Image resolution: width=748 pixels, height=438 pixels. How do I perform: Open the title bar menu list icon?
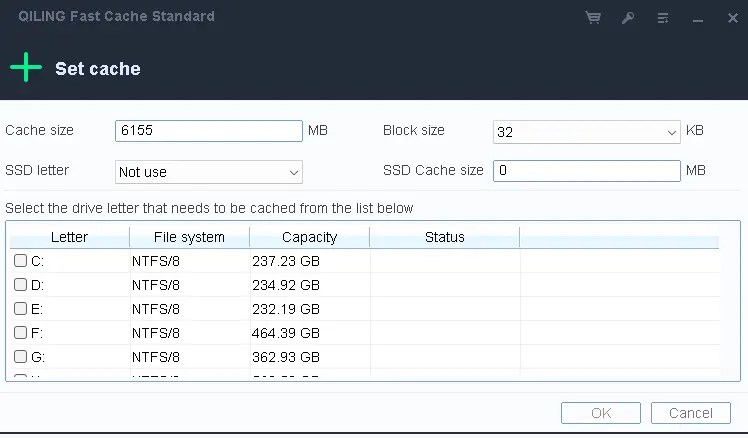pyautogui.click(x=662, y=18)
